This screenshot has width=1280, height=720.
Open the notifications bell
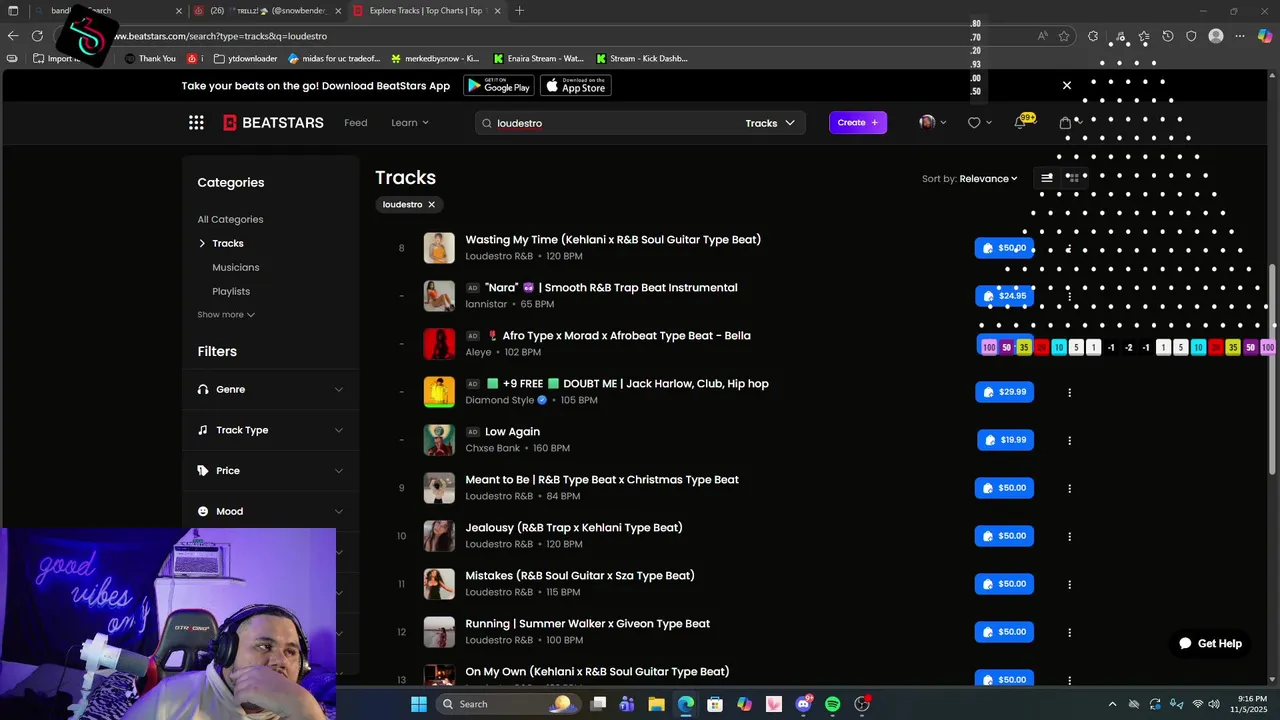tap(1020, 122)
